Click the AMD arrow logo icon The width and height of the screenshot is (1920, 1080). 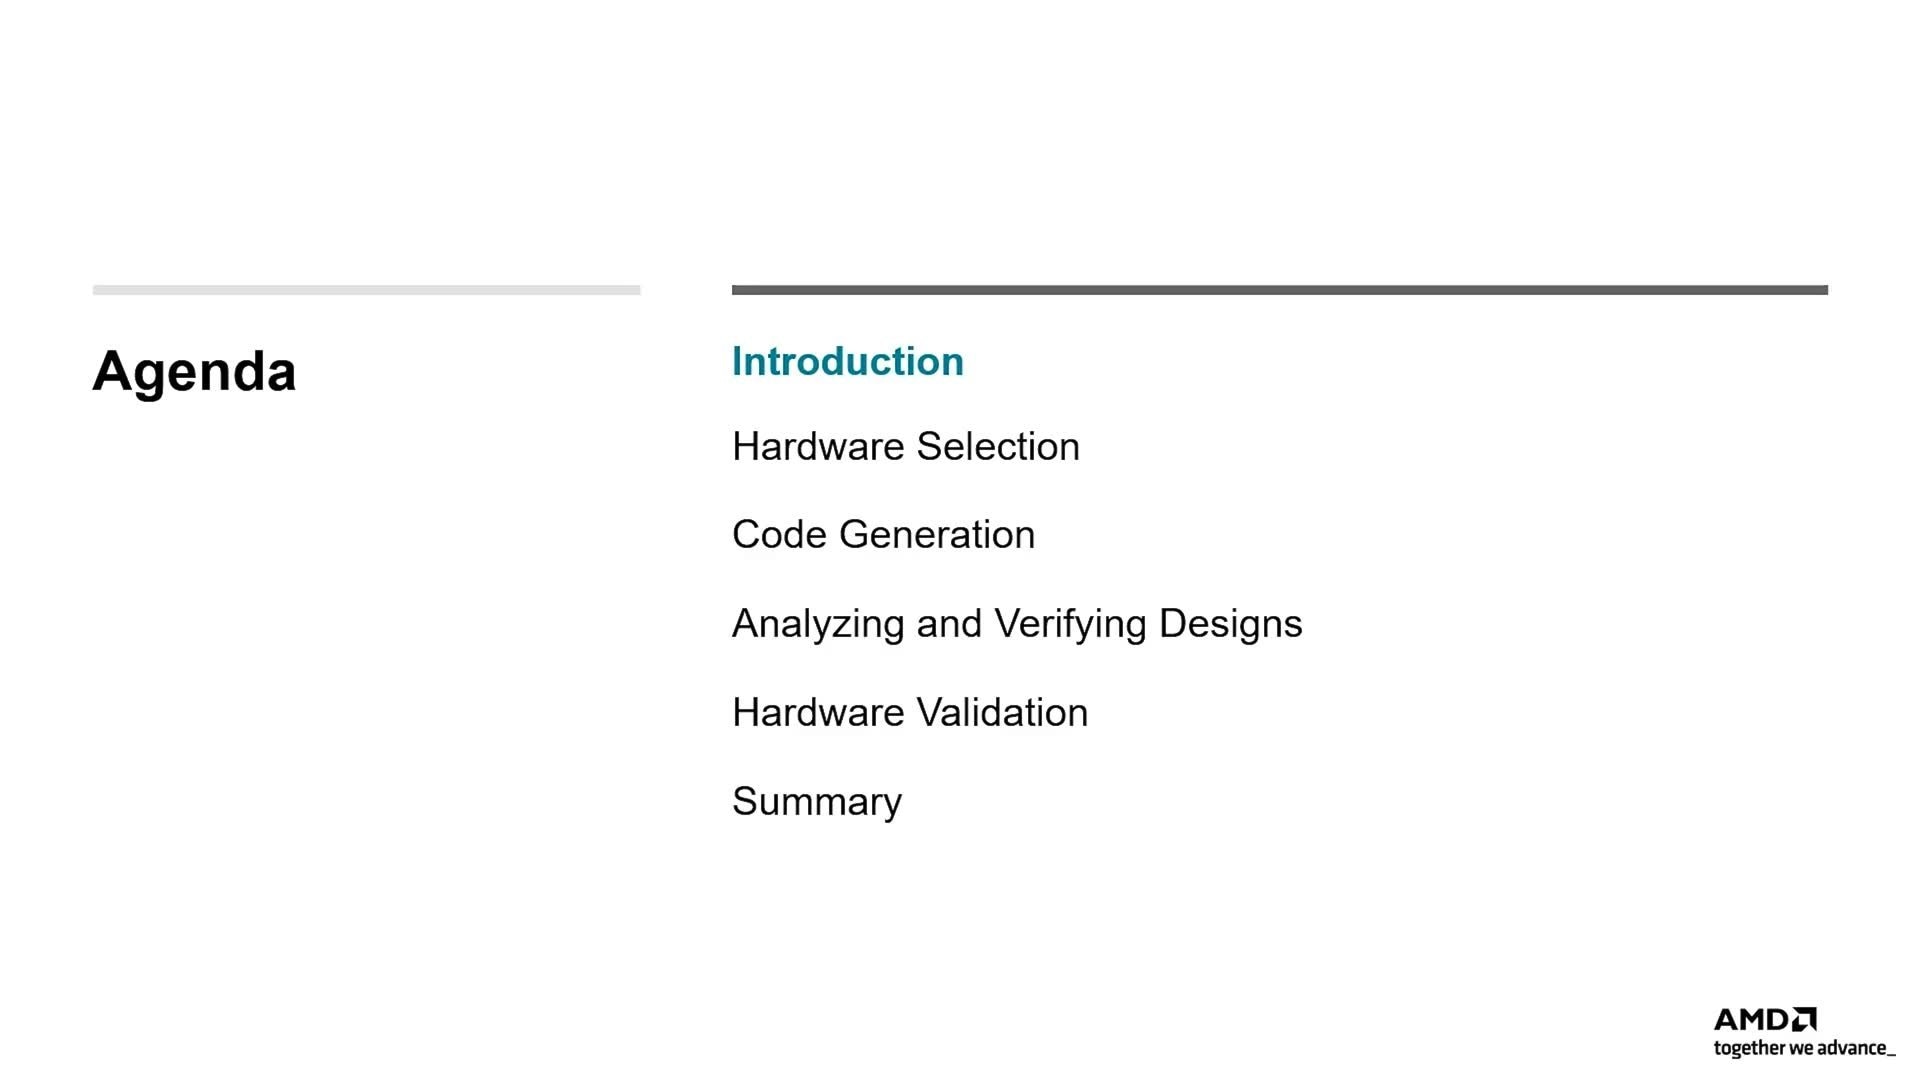coord(1804,1019)
